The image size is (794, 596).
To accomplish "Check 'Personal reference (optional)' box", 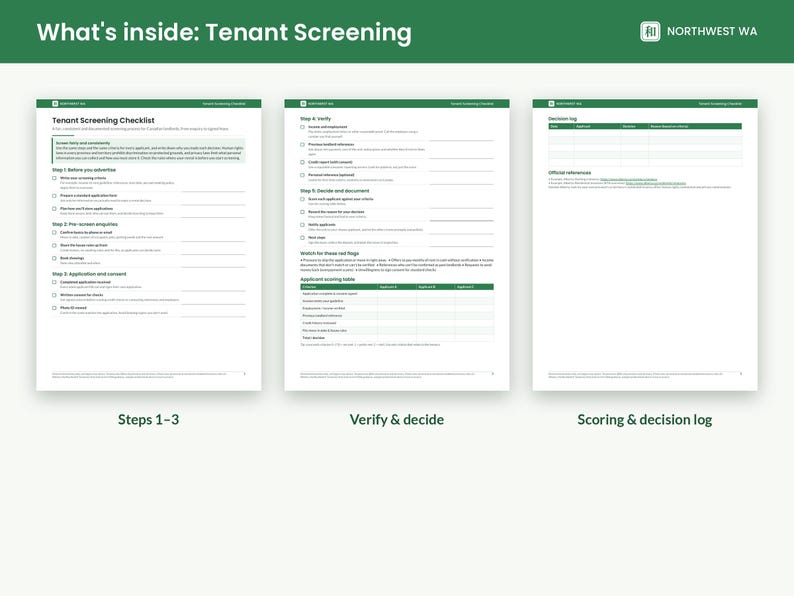I will [x=302, y=175].
